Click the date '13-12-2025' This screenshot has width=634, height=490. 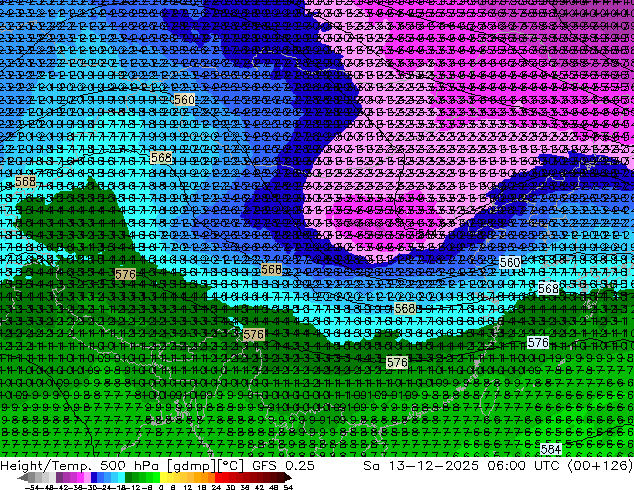pos(433,465)
